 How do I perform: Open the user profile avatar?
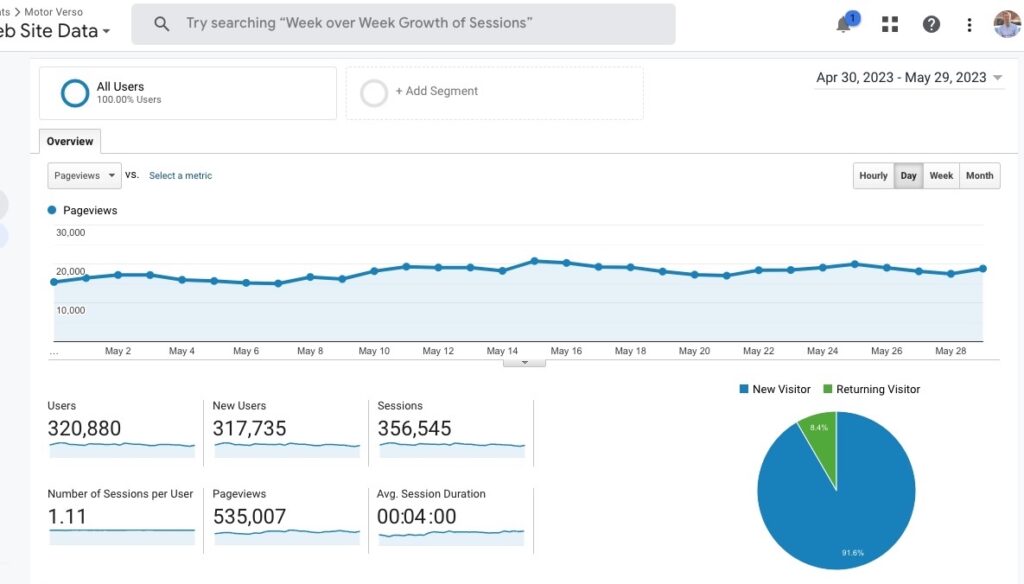click(x=1007, y=24)
